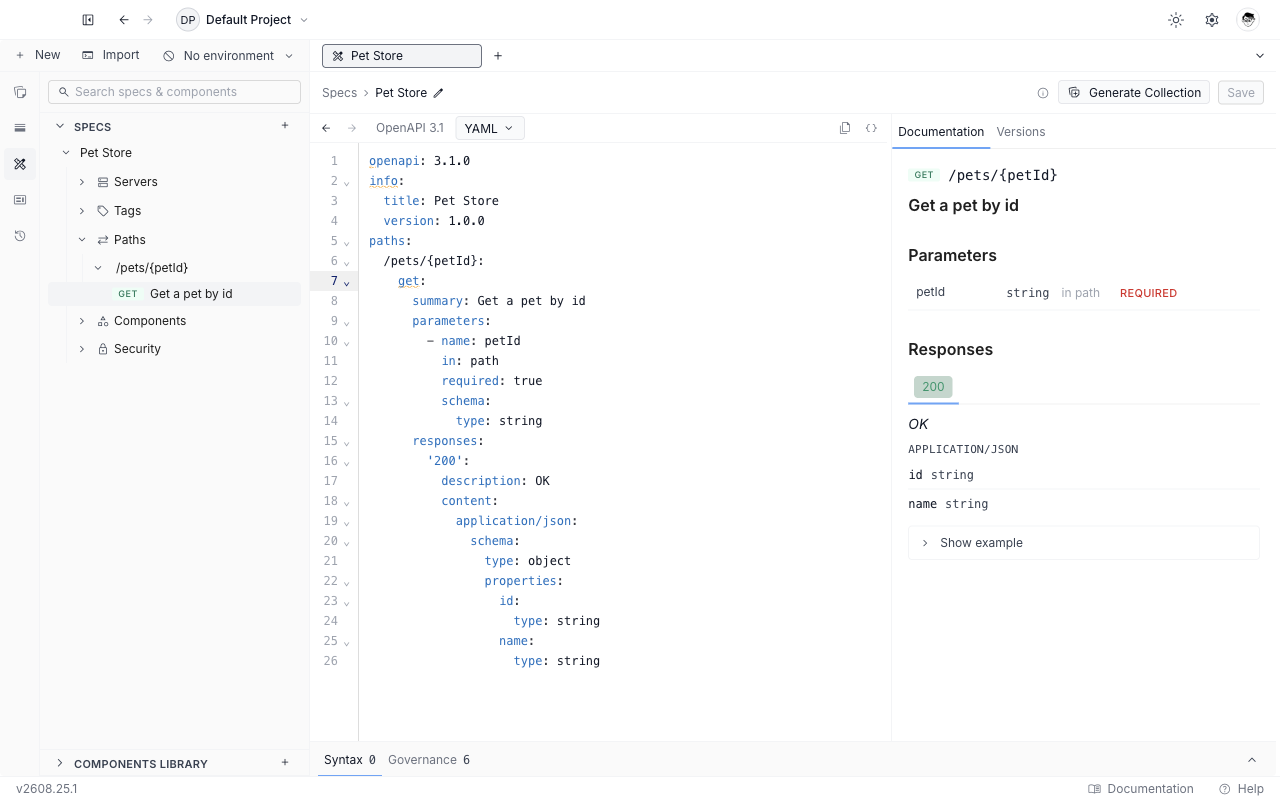
Task: Fold the schema block at line 20
Action: pos(347,542)
